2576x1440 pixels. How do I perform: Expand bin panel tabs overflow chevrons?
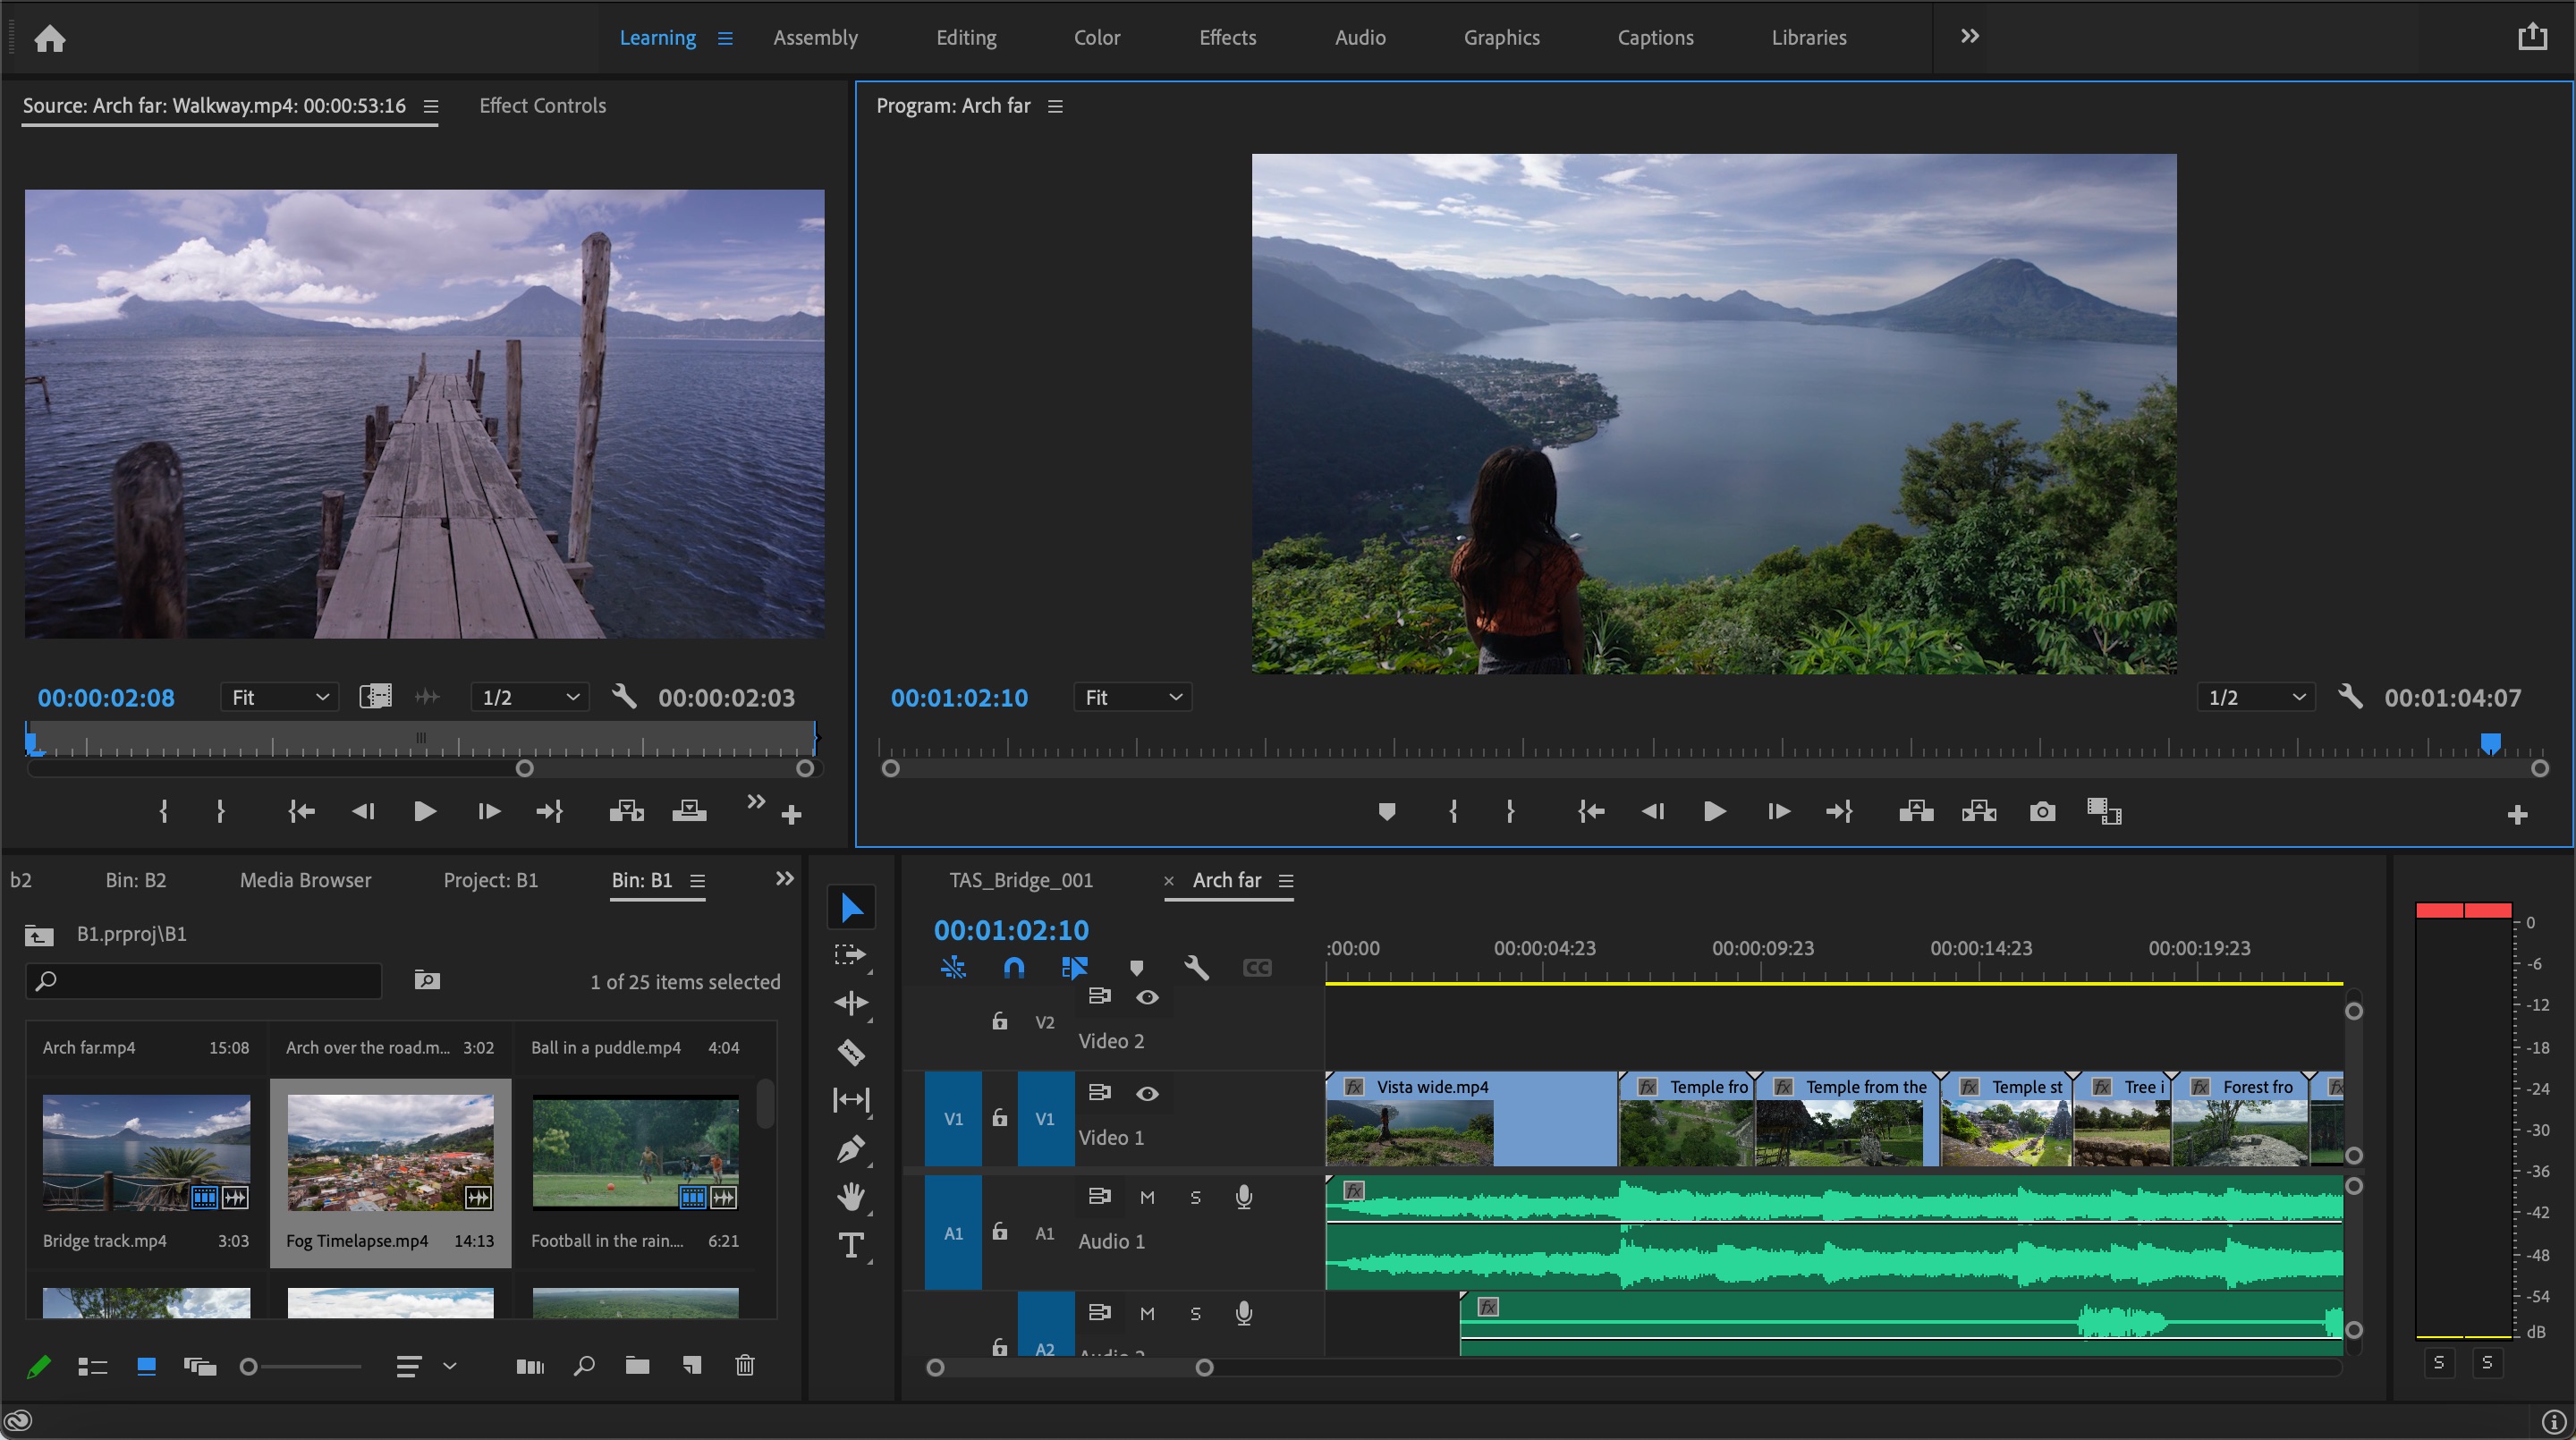click(x=785, y=878)
